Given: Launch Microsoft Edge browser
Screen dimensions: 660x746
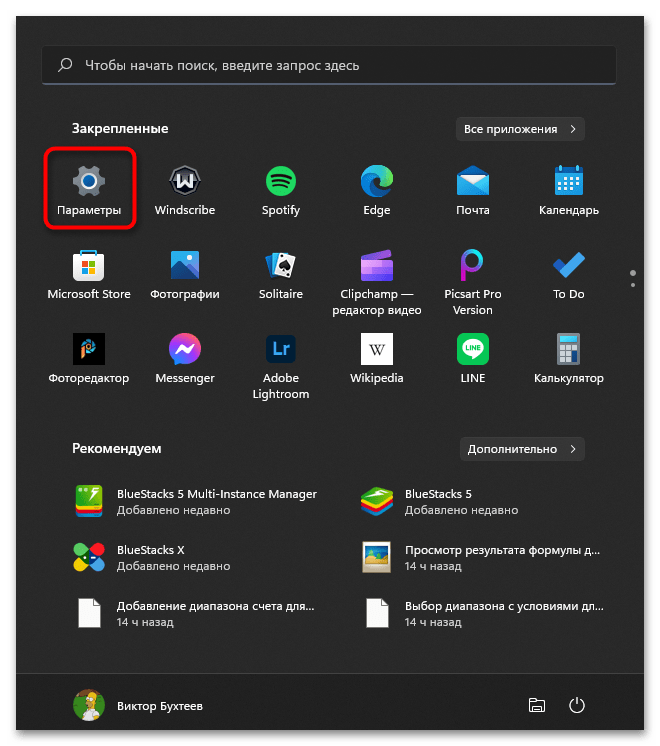Looking at the screenshot, I should pyautogui.click(x=377, y=181).
